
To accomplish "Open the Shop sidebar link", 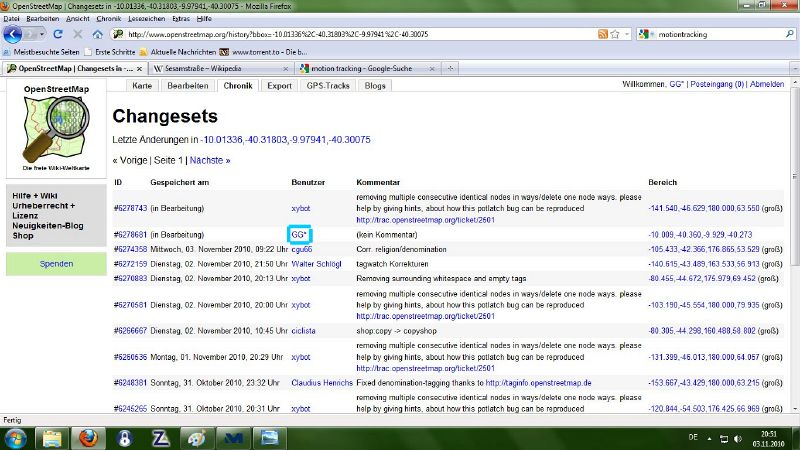I will [23, 236].
